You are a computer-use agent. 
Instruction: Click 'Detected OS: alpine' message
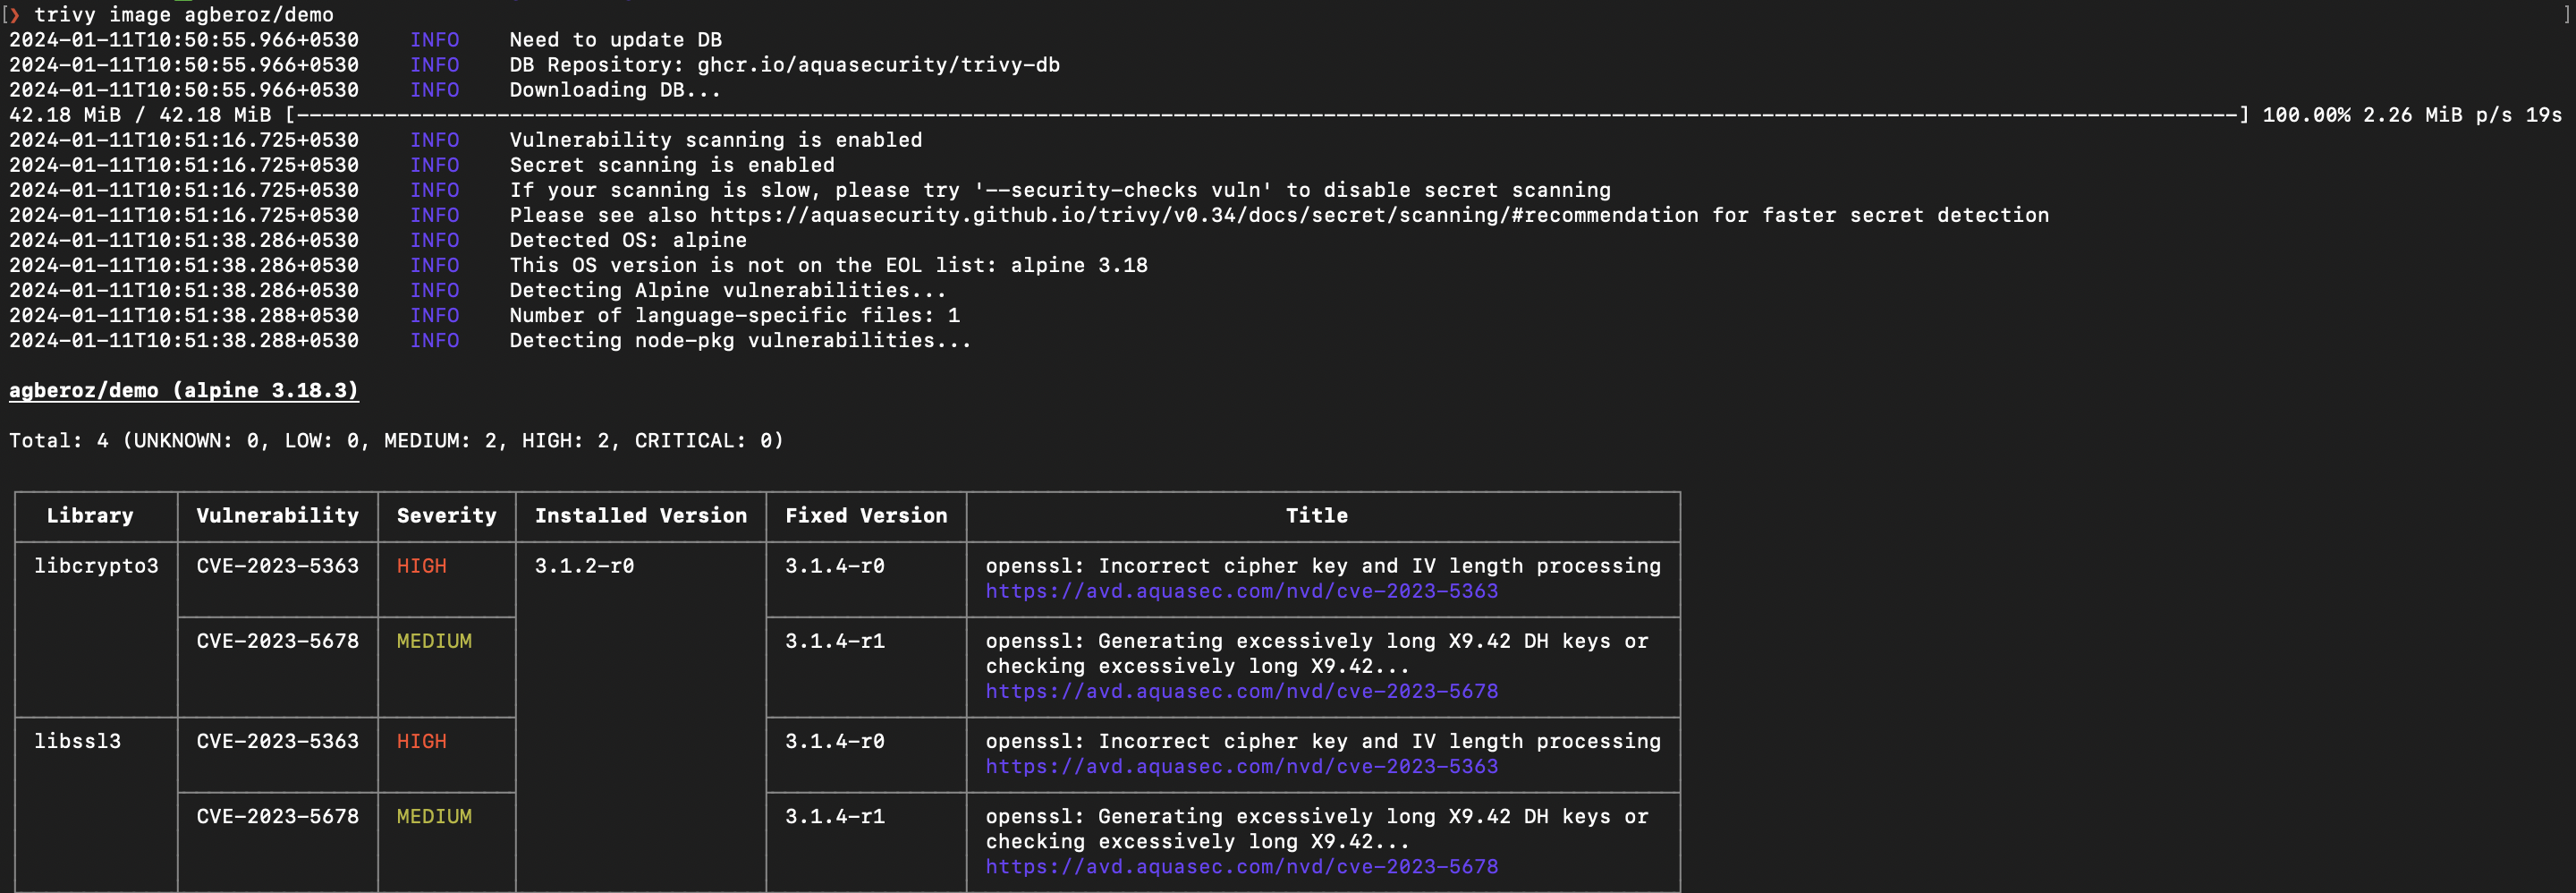628,240
